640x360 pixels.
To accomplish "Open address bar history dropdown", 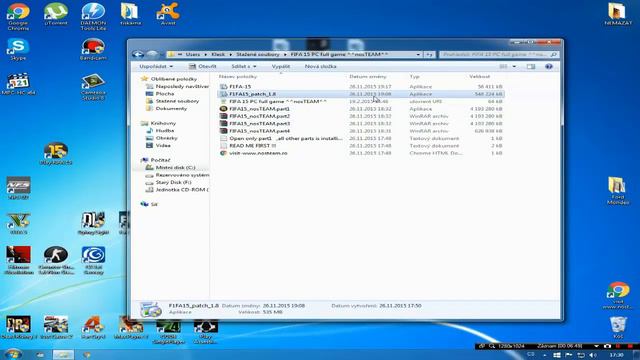I will tap(418, 54).
